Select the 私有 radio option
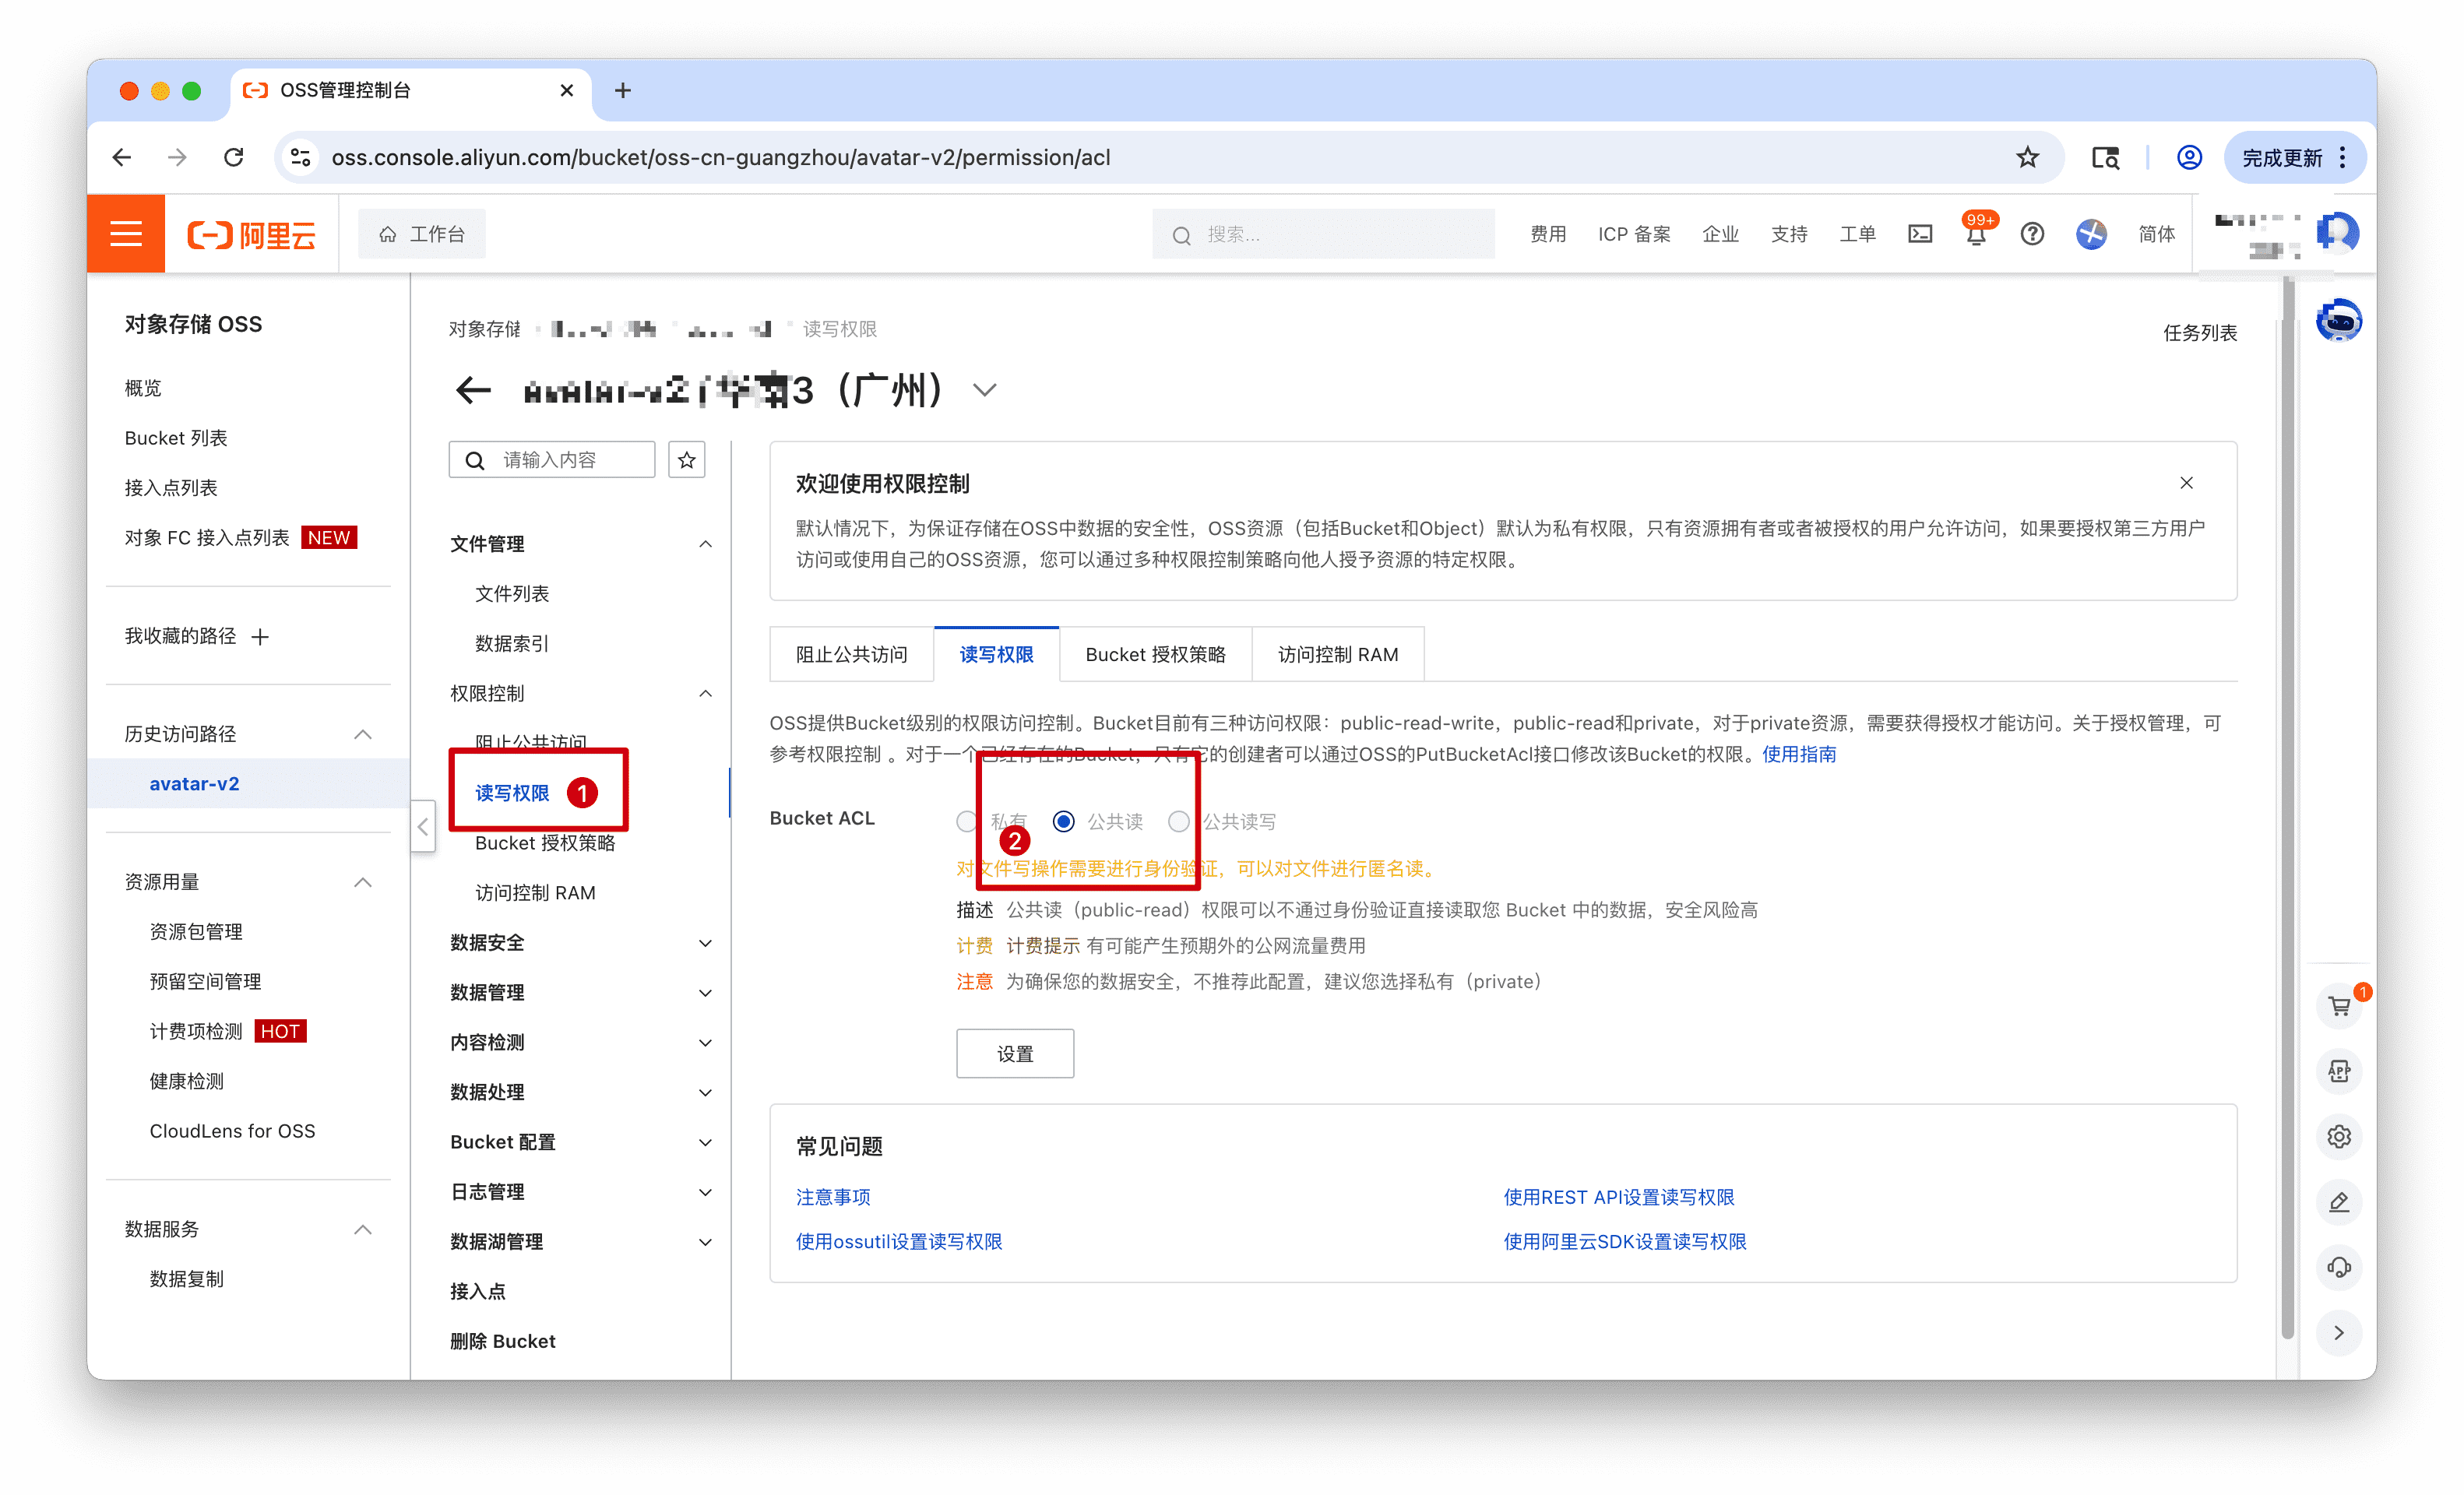This screenshot has height=1495, width=2464. click(x=966, y=821)
